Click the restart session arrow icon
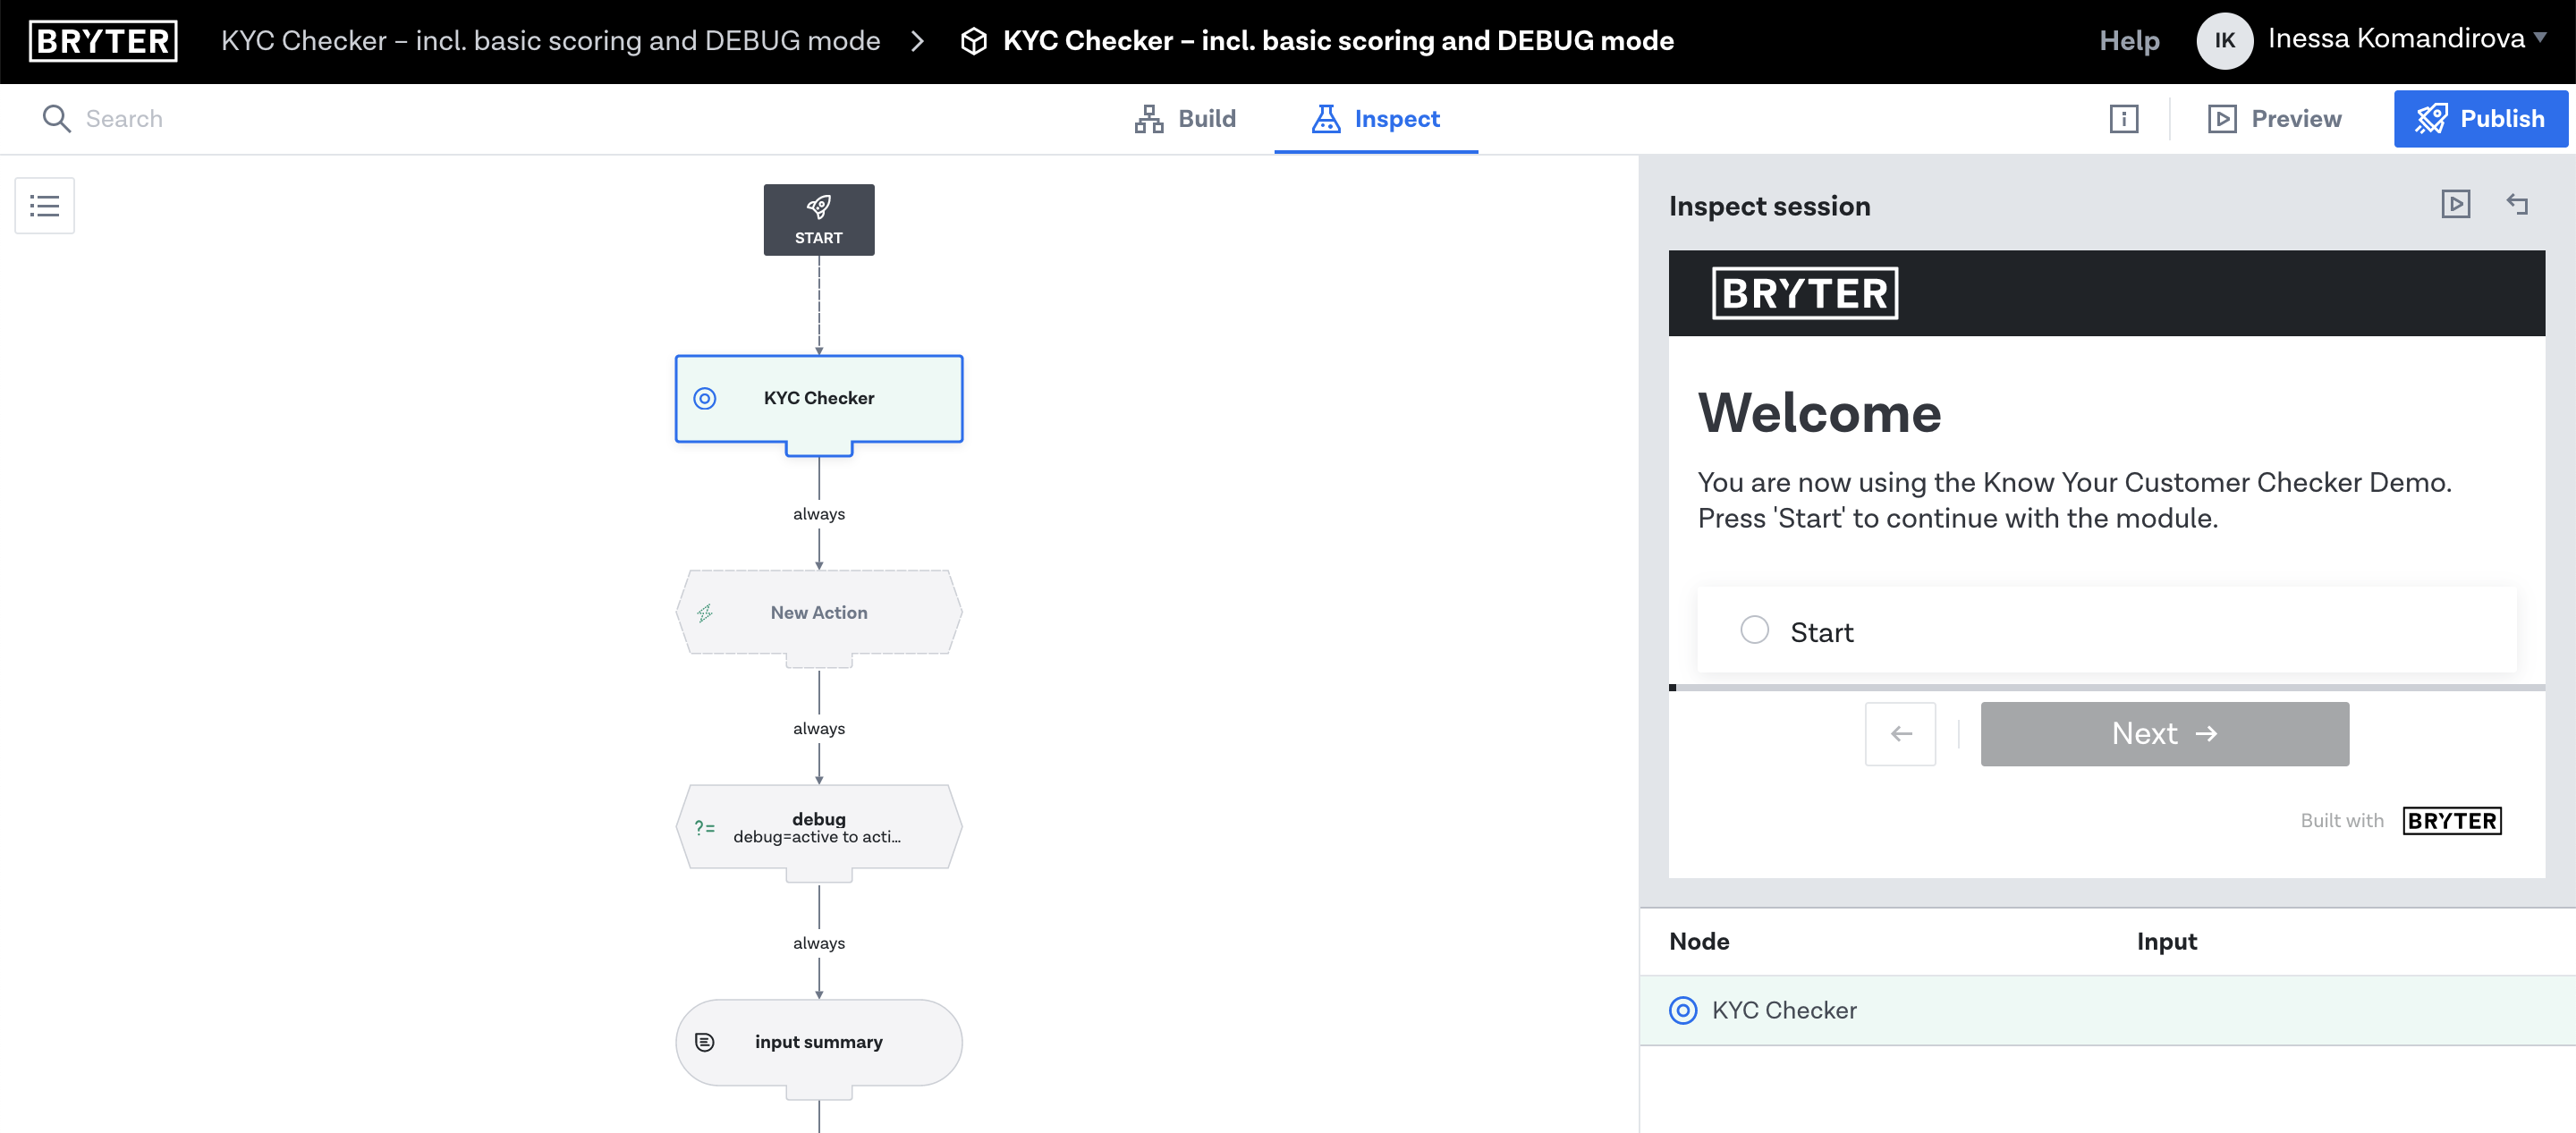This screenshot has width=2576, height=1133. click(2517, 205)
